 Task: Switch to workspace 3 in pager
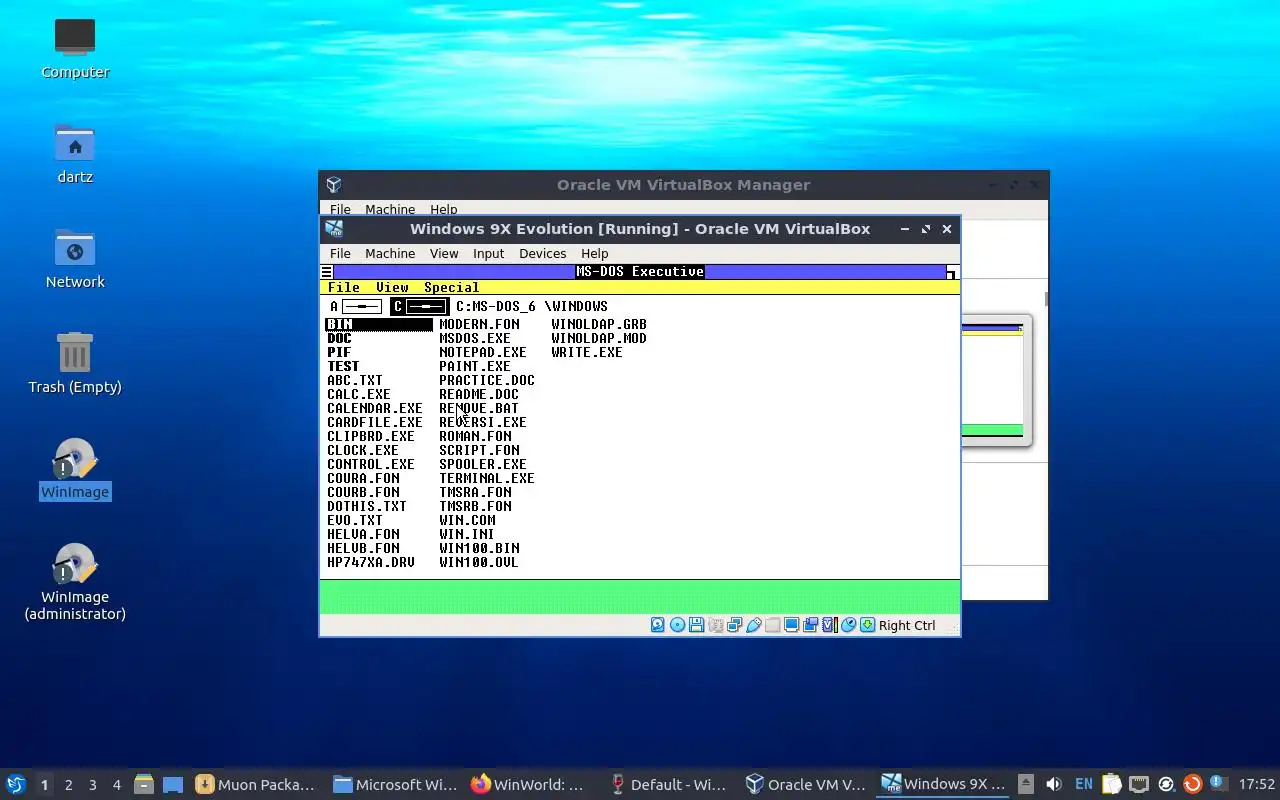point(93,785)
